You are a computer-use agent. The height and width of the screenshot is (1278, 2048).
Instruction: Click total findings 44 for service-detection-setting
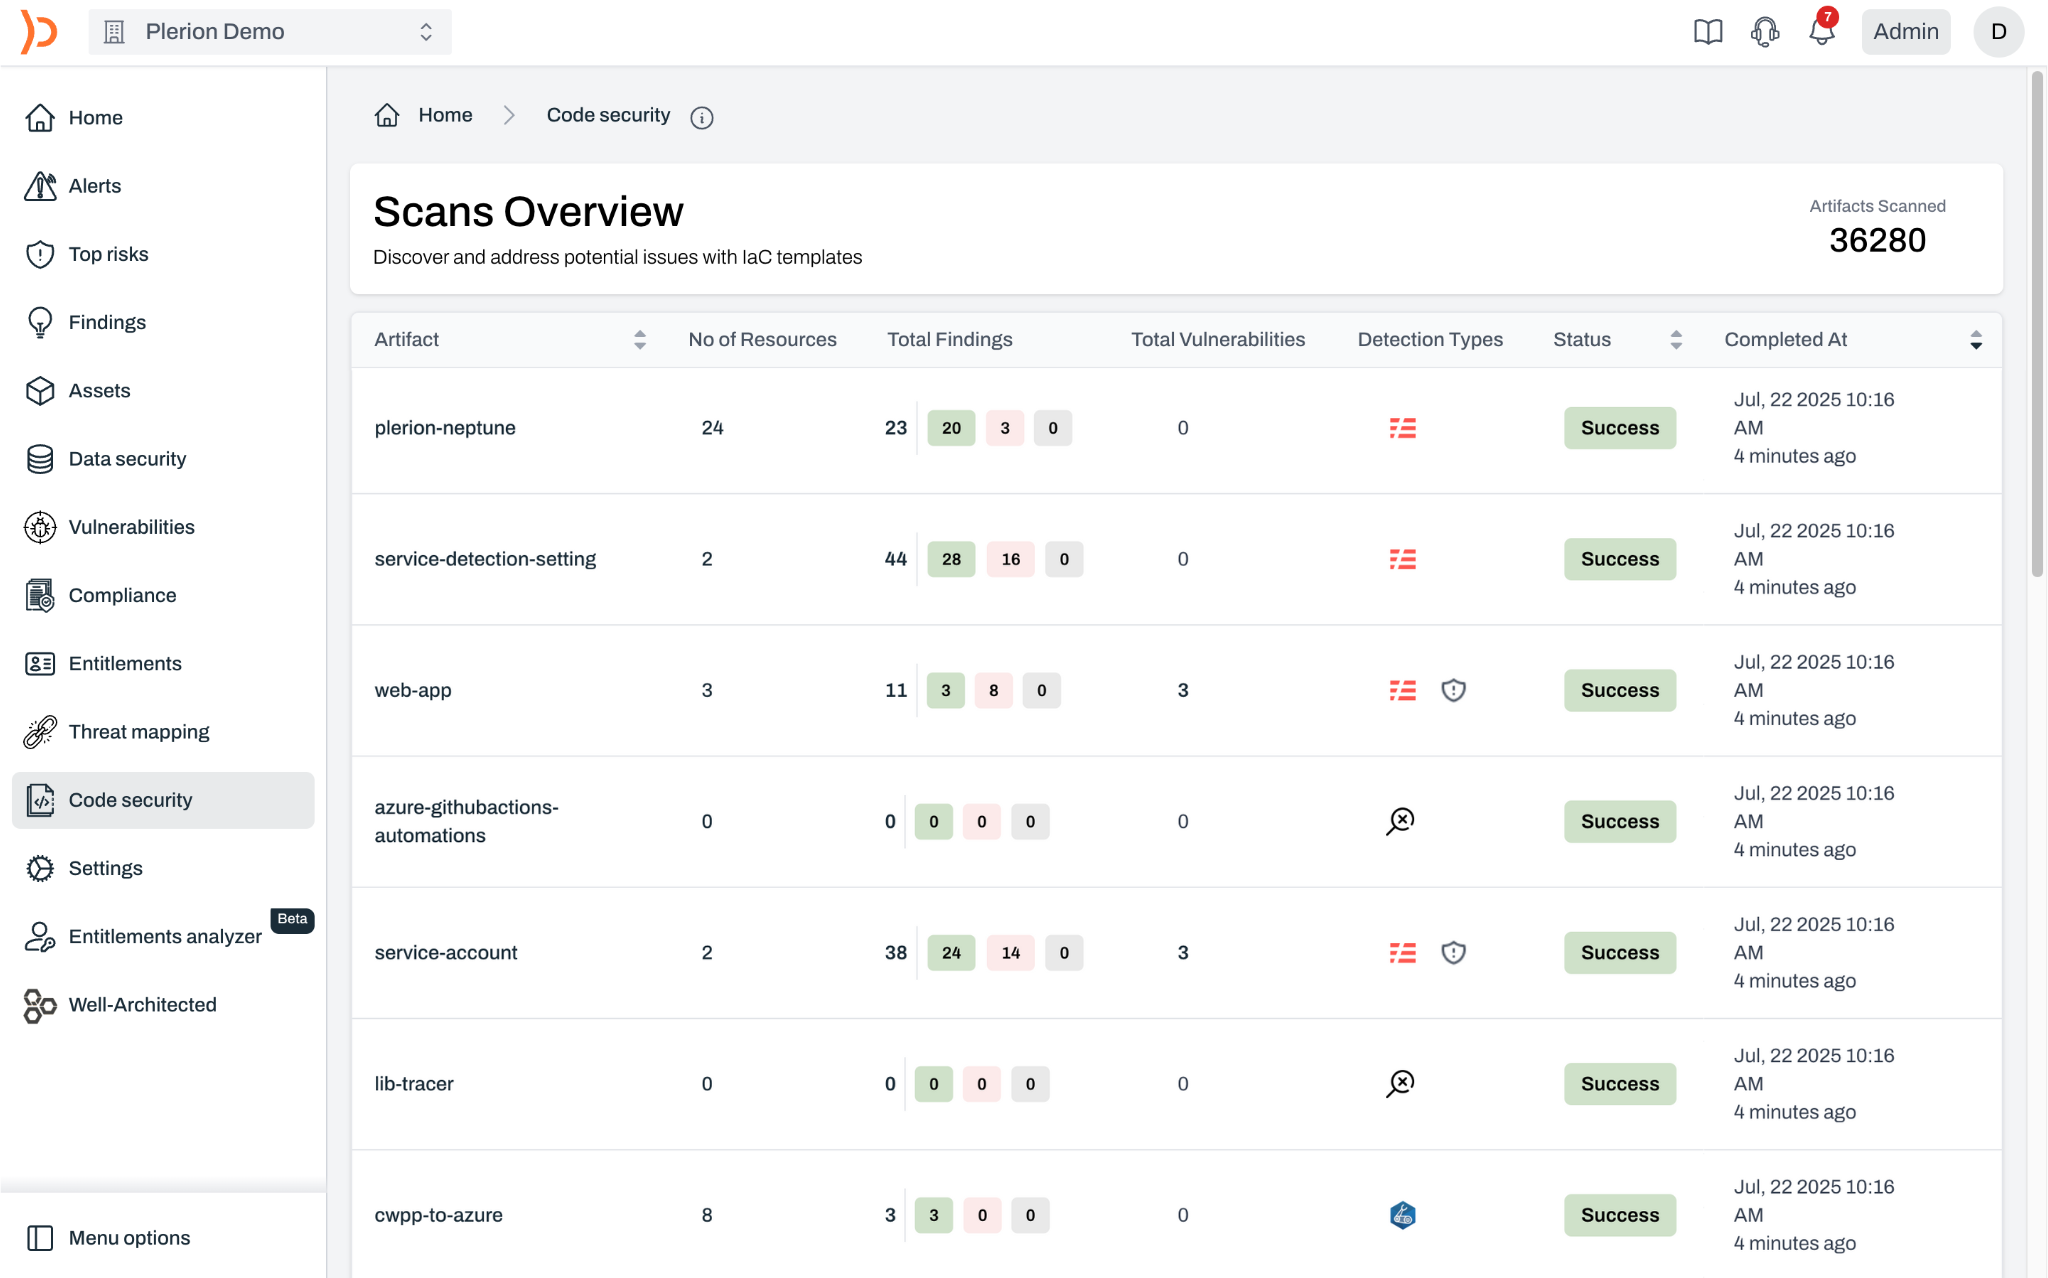tap(895, 559)
